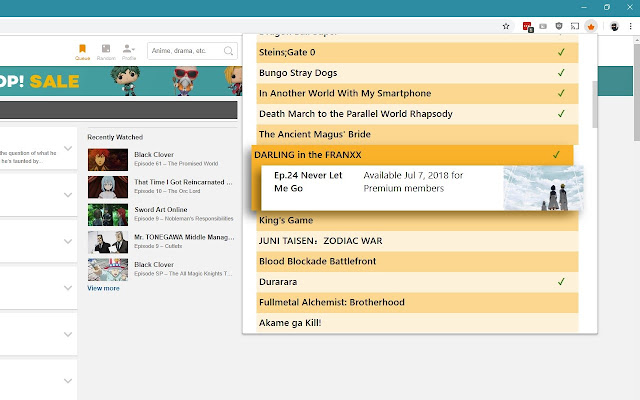Open the red extension icon with badge
The width and height of the screenshot is (640, 400).
(527, 27)
